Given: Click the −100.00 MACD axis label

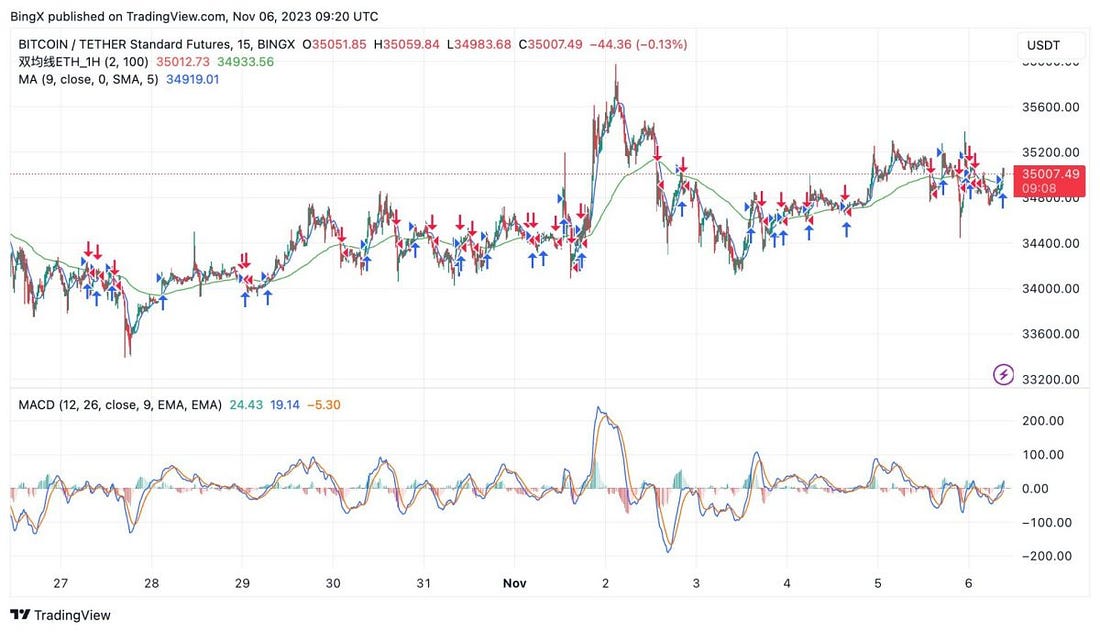Looking at the screenshot, I should 1047,522.
